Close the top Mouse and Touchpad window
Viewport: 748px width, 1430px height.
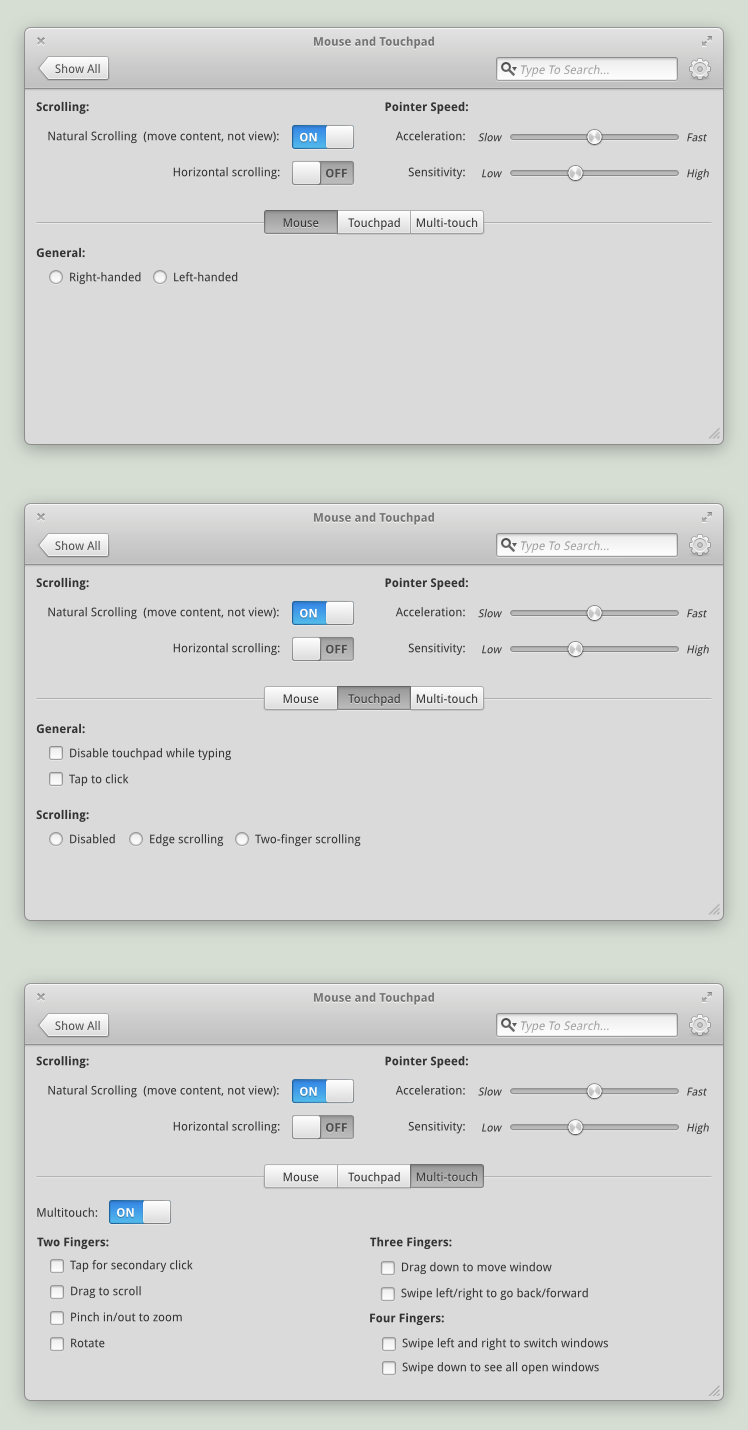pyautogui.click(x=41, y=41)
